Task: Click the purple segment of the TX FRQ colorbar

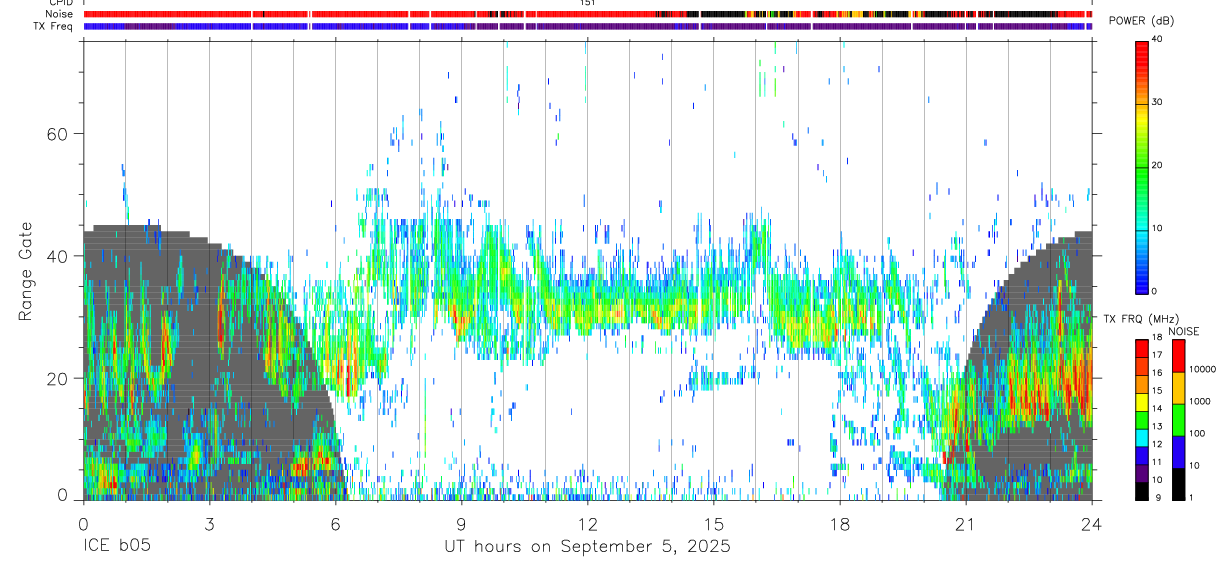Action: (1141, 473)
